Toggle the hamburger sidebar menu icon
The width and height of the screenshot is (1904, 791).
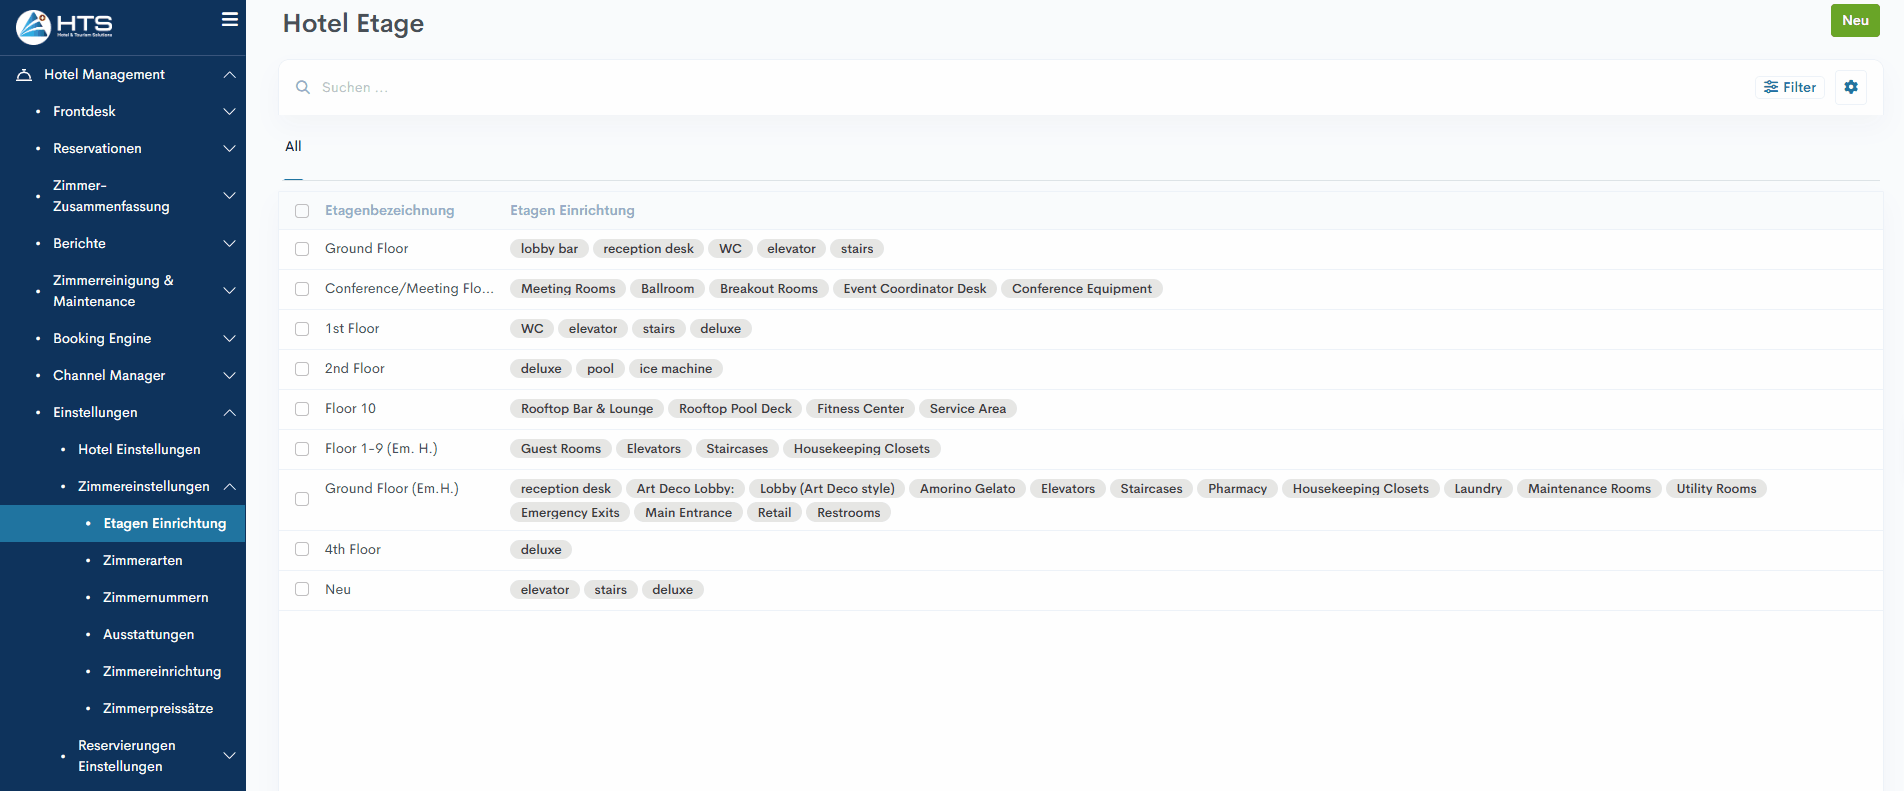(x=229, y=19)
